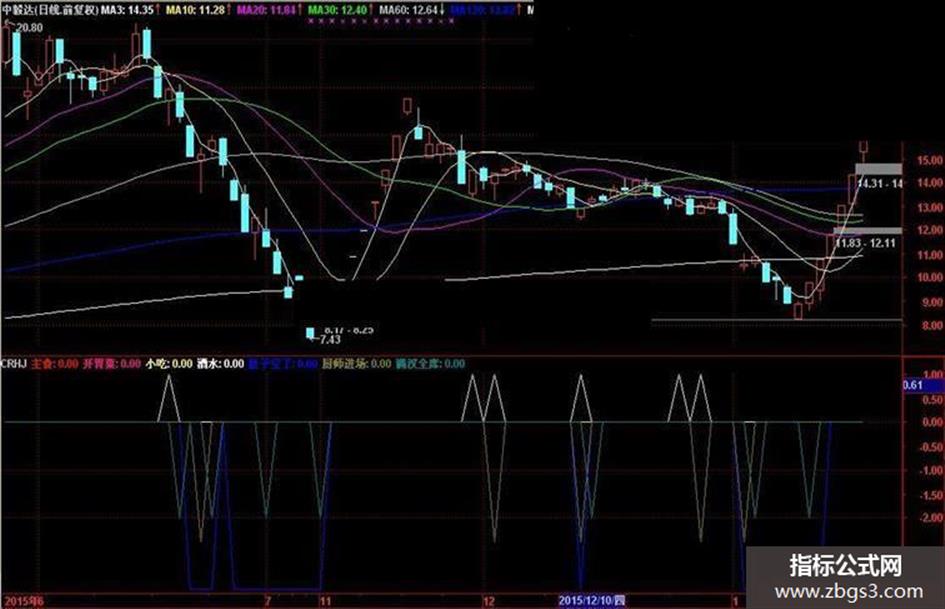Screen dimensions: 945x609
Task: Click the red 主食: 0.00 value
Action: point(55,364)
